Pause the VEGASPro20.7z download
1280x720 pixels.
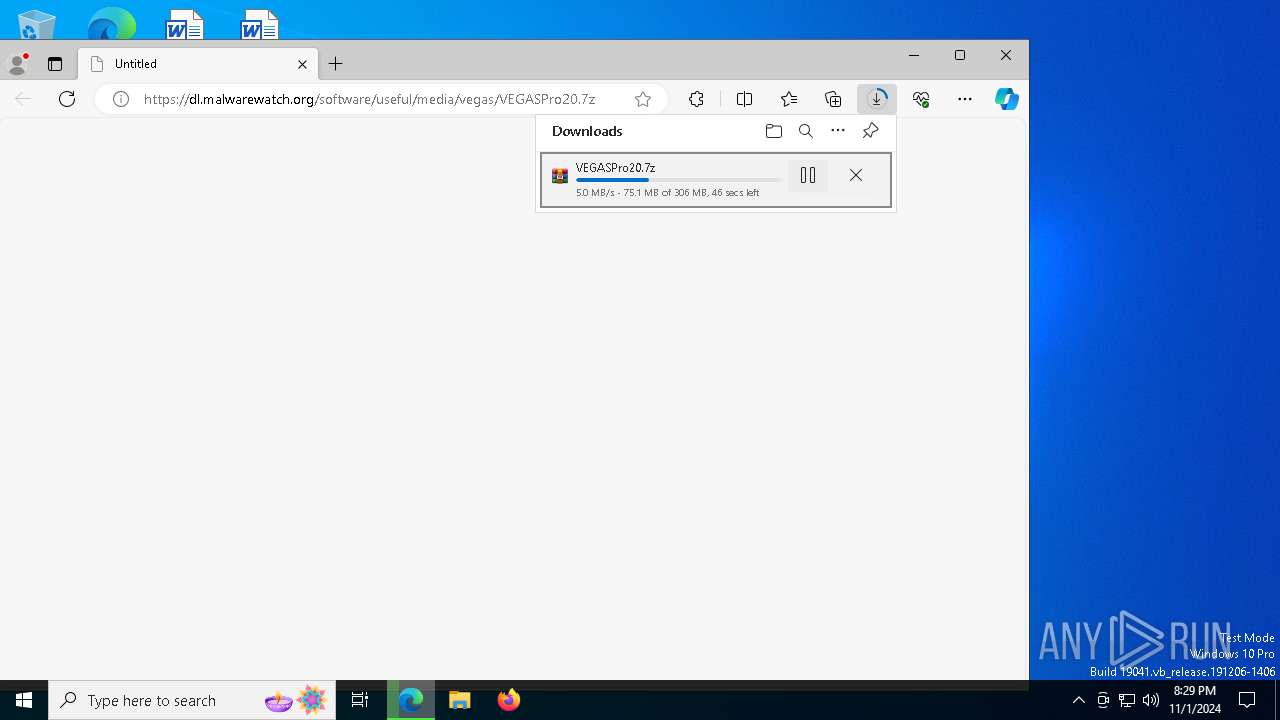808,176
